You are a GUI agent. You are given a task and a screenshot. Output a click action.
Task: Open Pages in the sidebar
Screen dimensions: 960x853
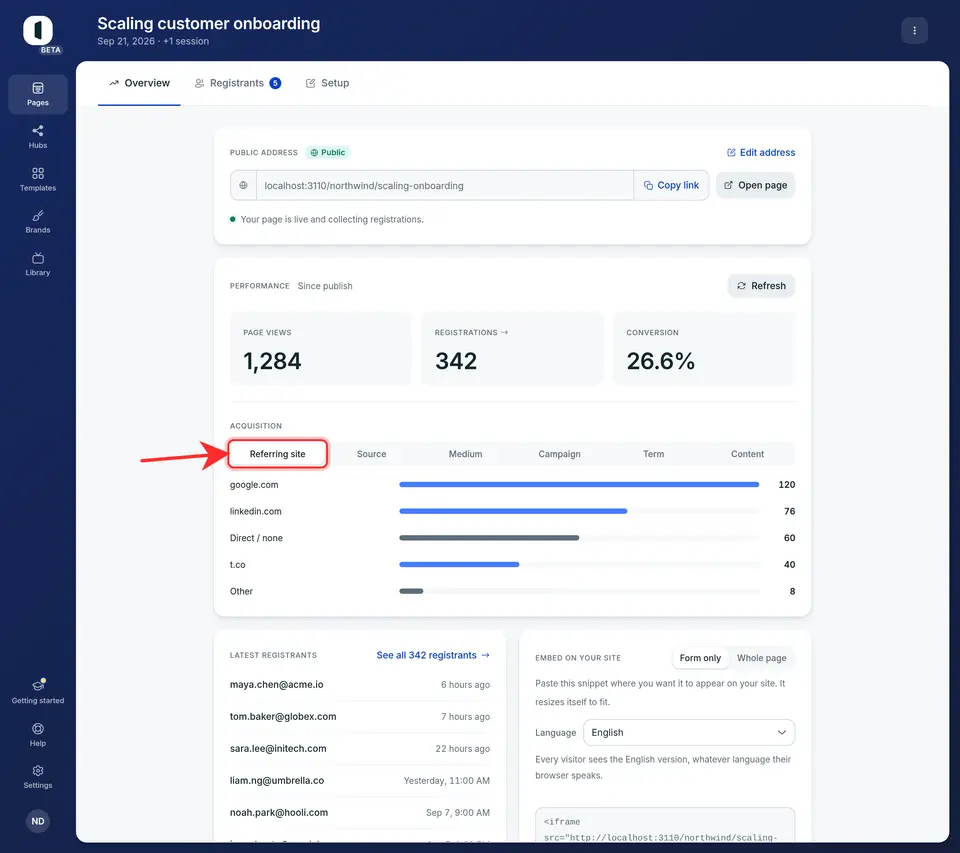click(38, 94)
